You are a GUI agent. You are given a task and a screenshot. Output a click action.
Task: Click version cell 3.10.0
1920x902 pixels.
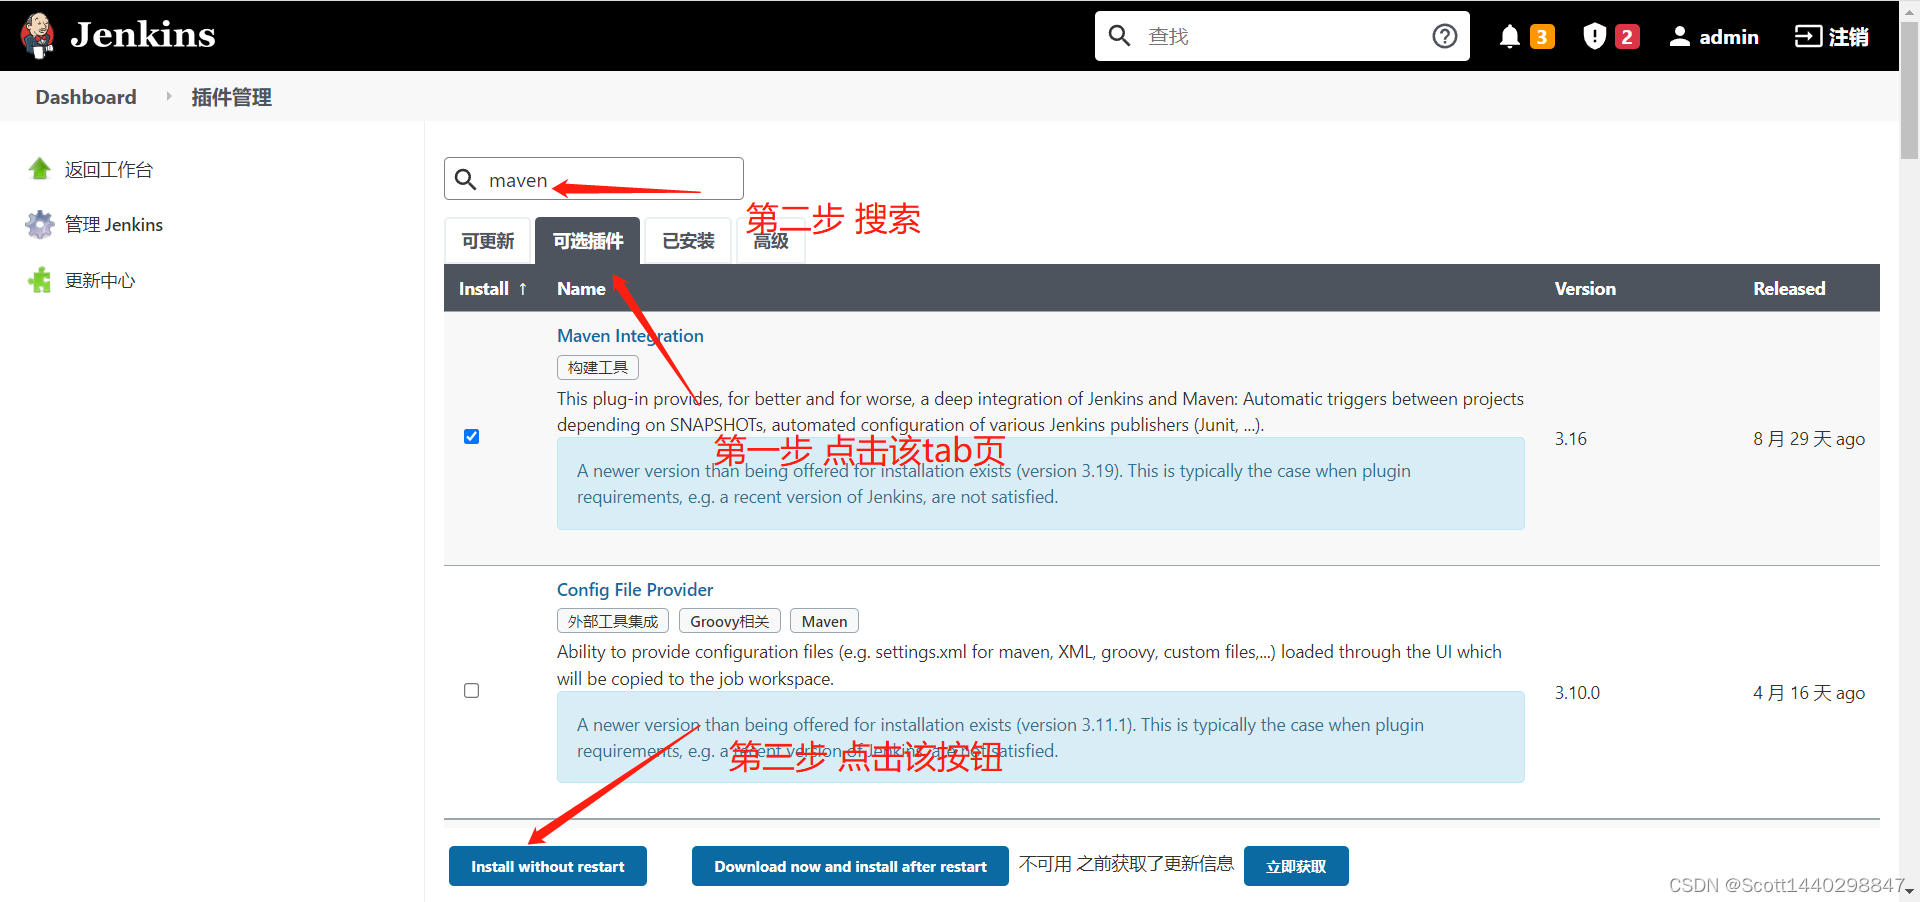pyautogui.click(x=1577, y=693)
